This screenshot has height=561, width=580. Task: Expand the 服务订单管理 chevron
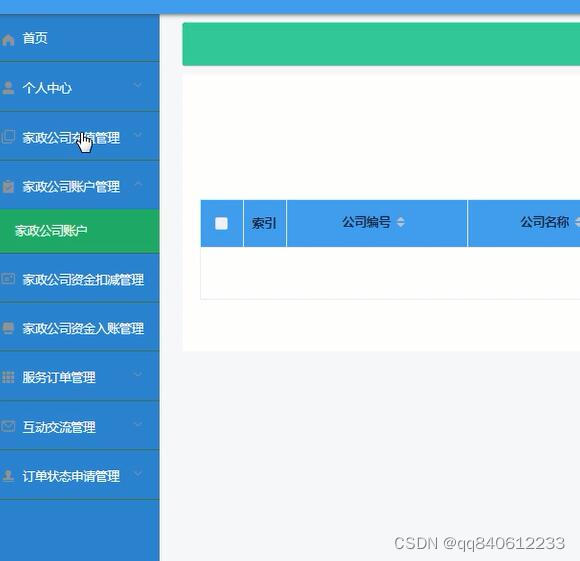[138, 375]
